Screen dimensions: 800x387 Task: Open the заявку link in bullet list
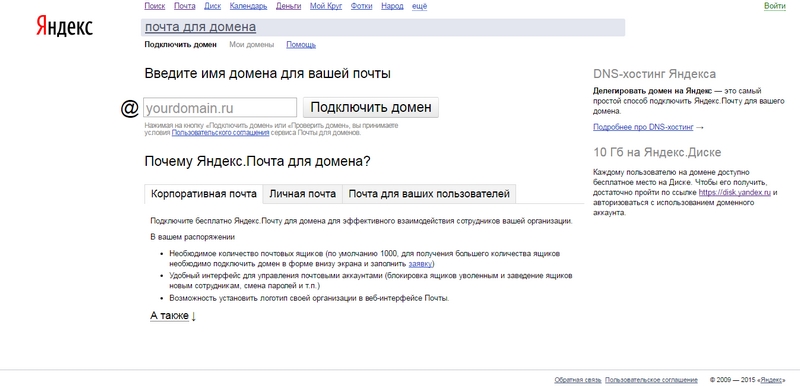pos(420,264)
